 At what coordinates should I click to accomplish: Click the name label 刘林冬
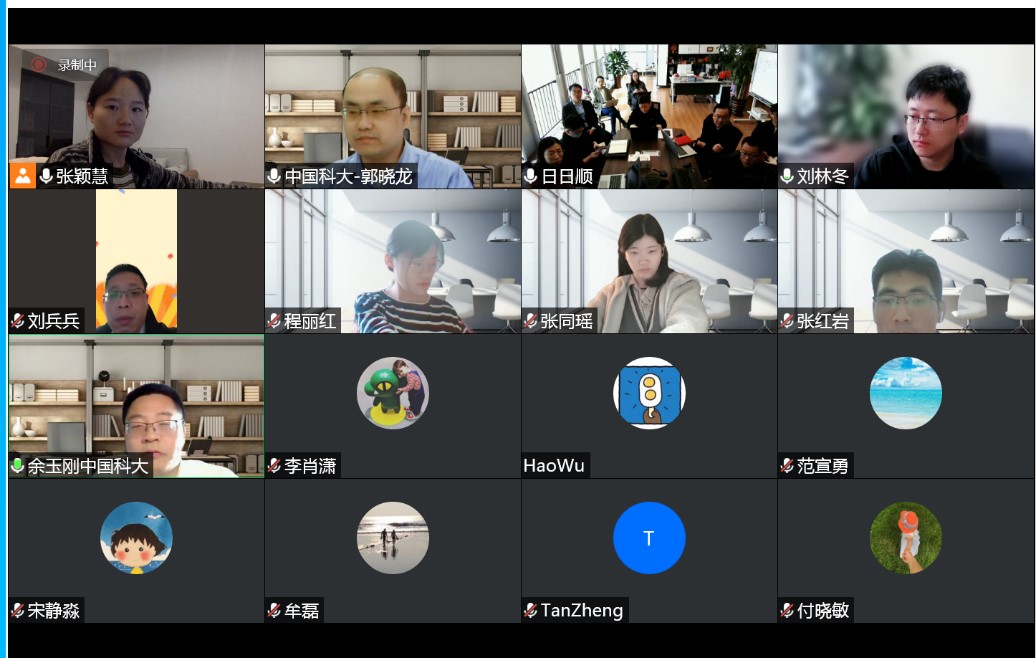pos(823,176)
